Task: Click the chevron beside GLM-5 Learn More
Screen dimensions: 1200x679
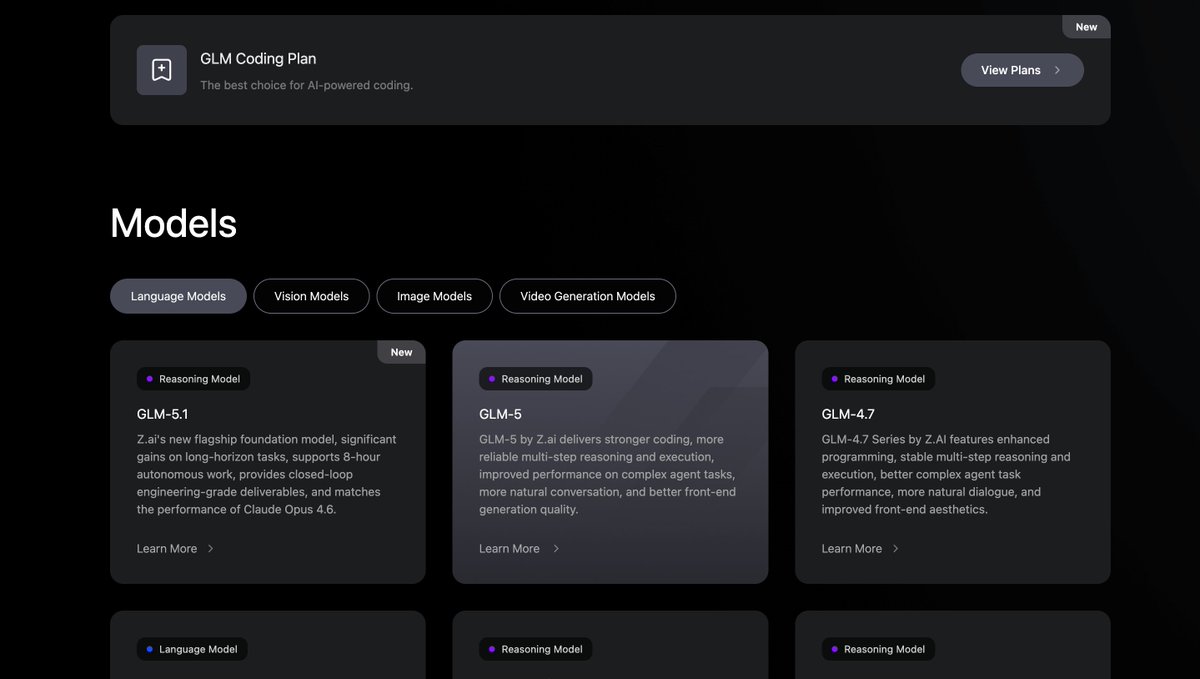Action: click(556, 549)
